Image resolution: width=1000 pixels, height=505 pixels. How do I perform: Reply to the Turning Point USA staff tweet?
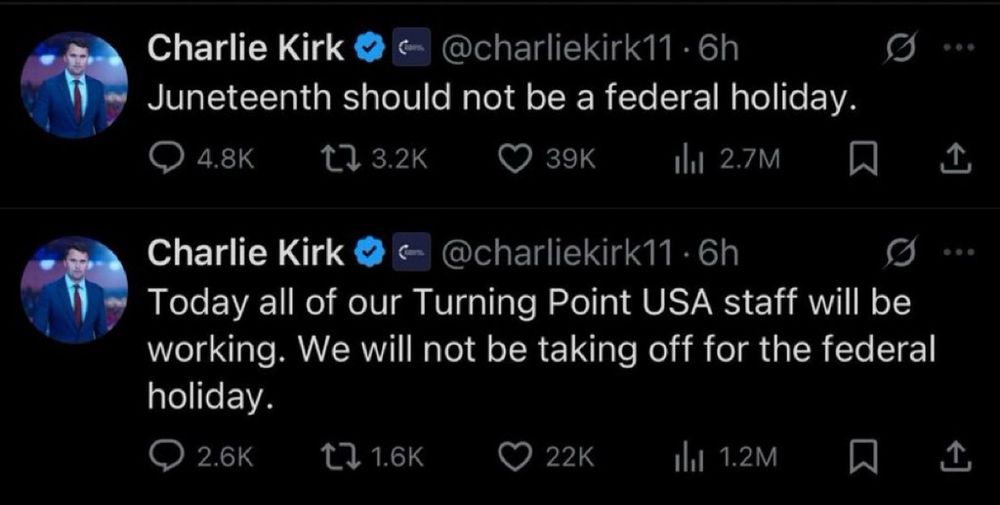pos(164,456)
